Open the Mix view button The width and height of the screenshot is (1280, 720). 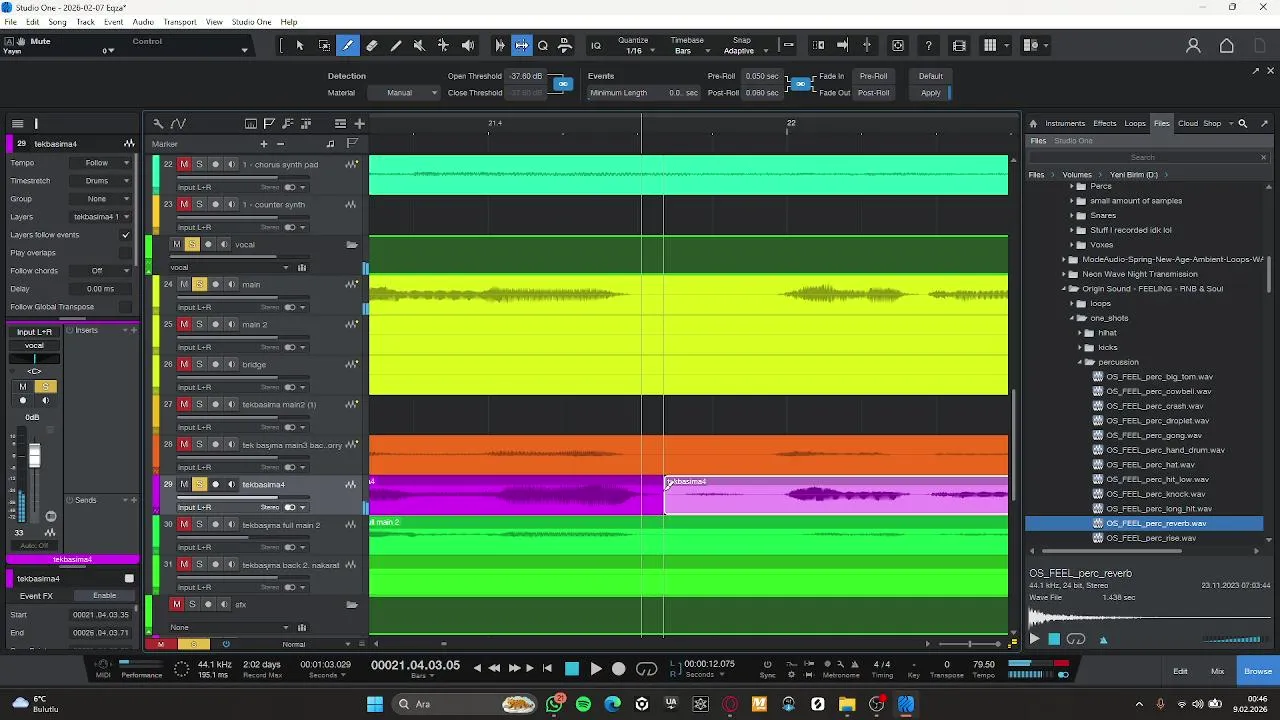(x=1217, y=671)
